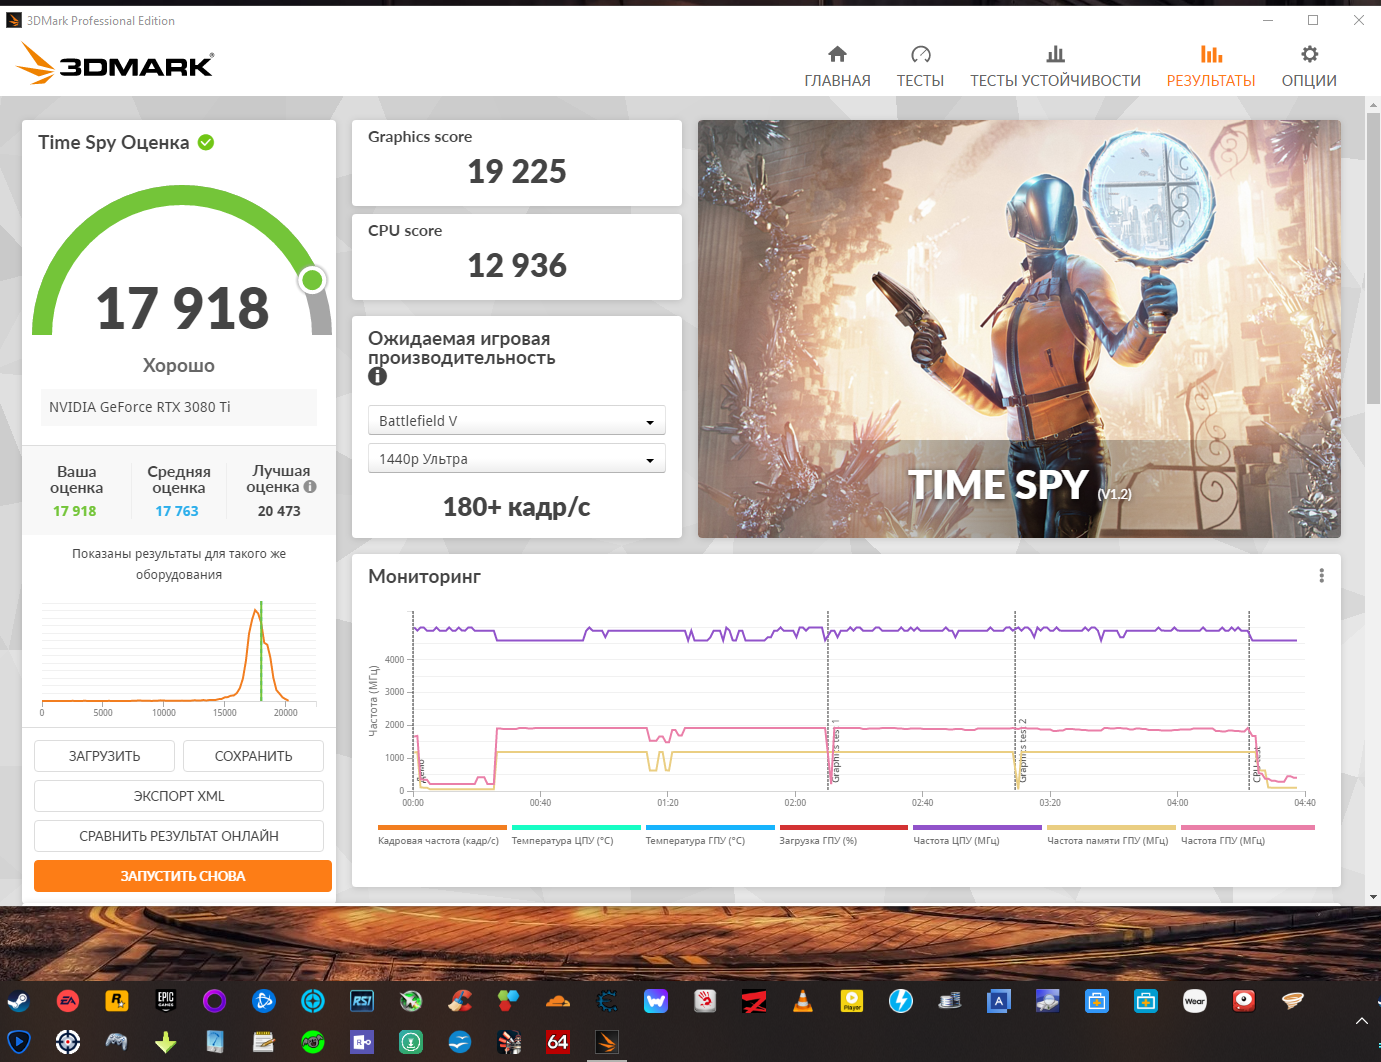The image size is (1381, 1062).
Task: Open Rockstar Games Launcher from taskbar
Action: click(x=117, y=1000)
